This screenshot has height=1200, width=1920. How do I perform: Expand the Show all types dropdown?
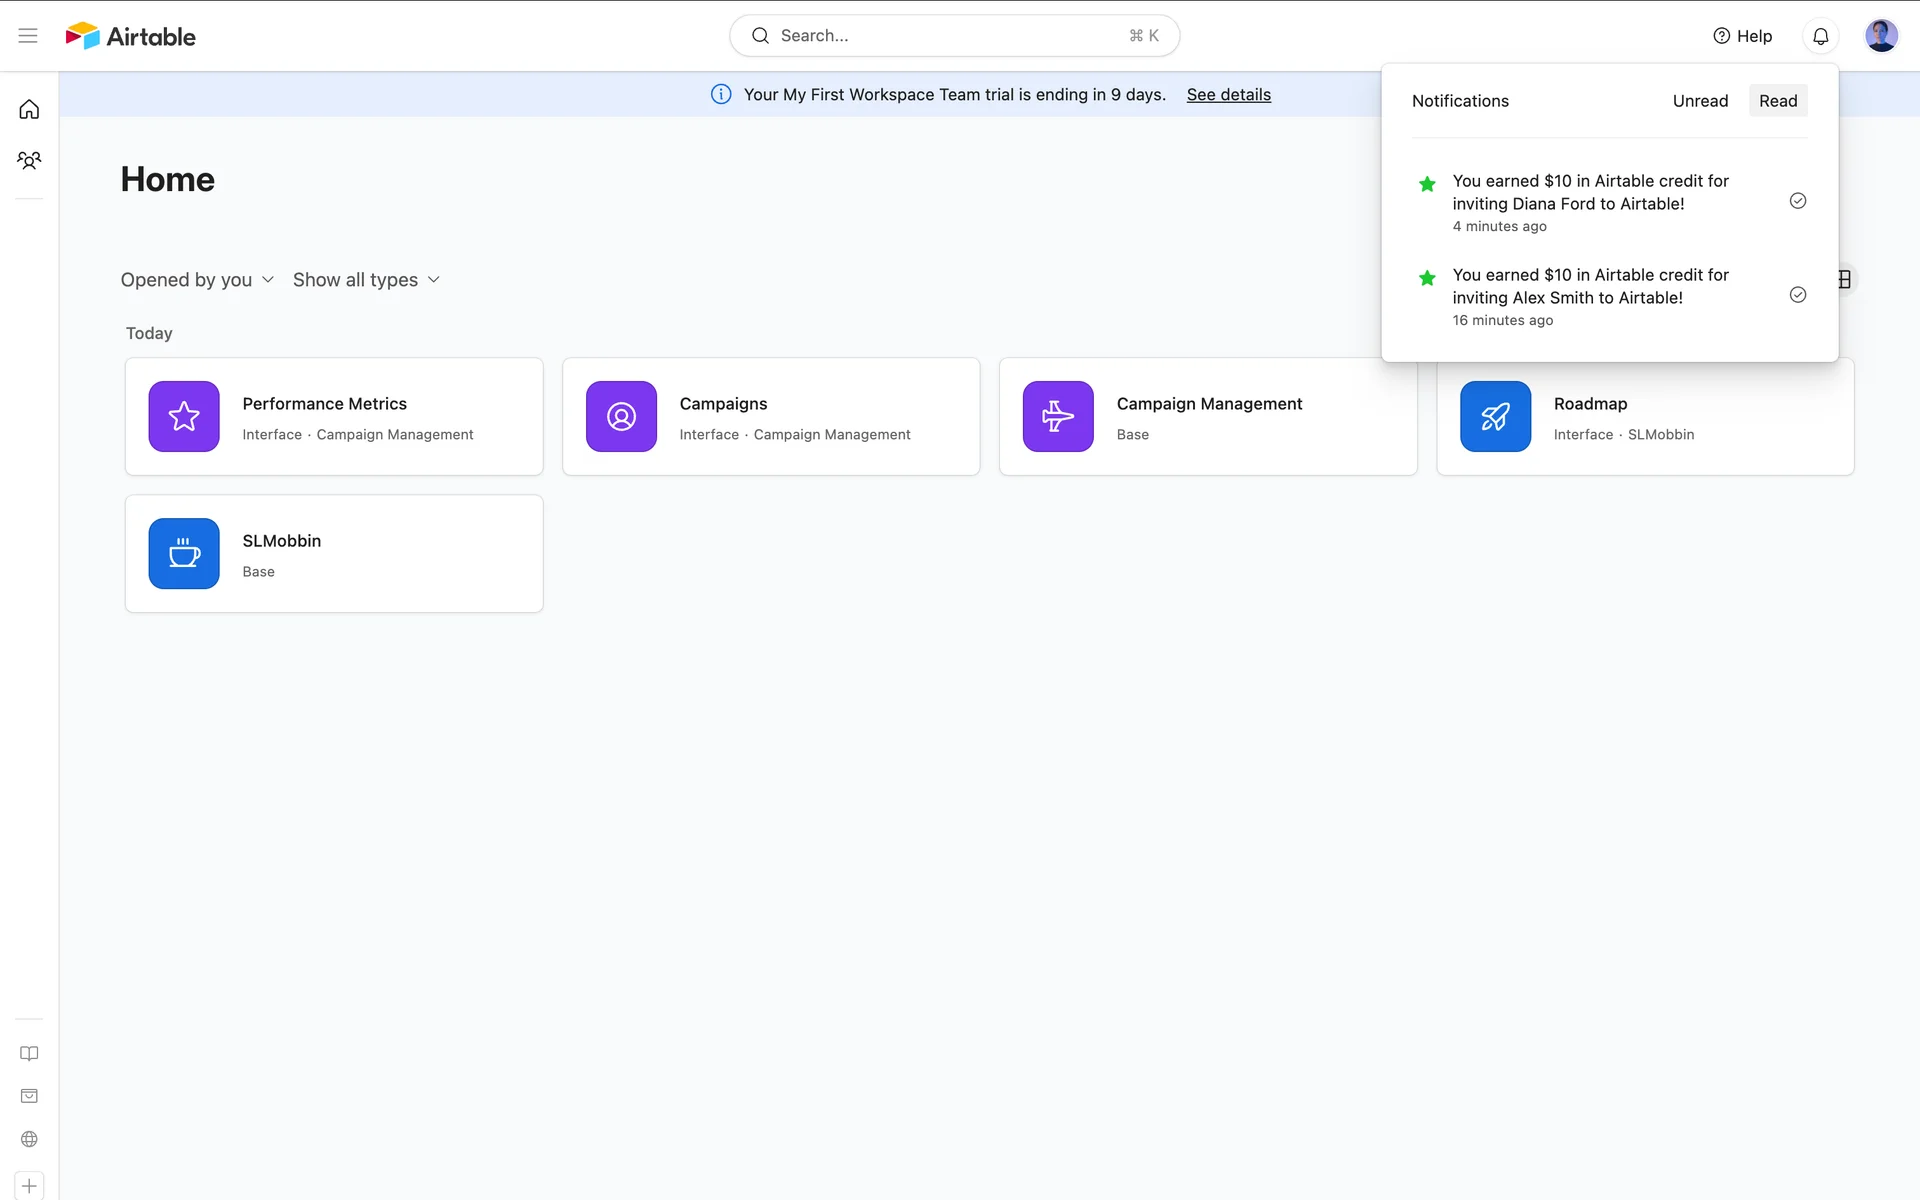(366, 280)
